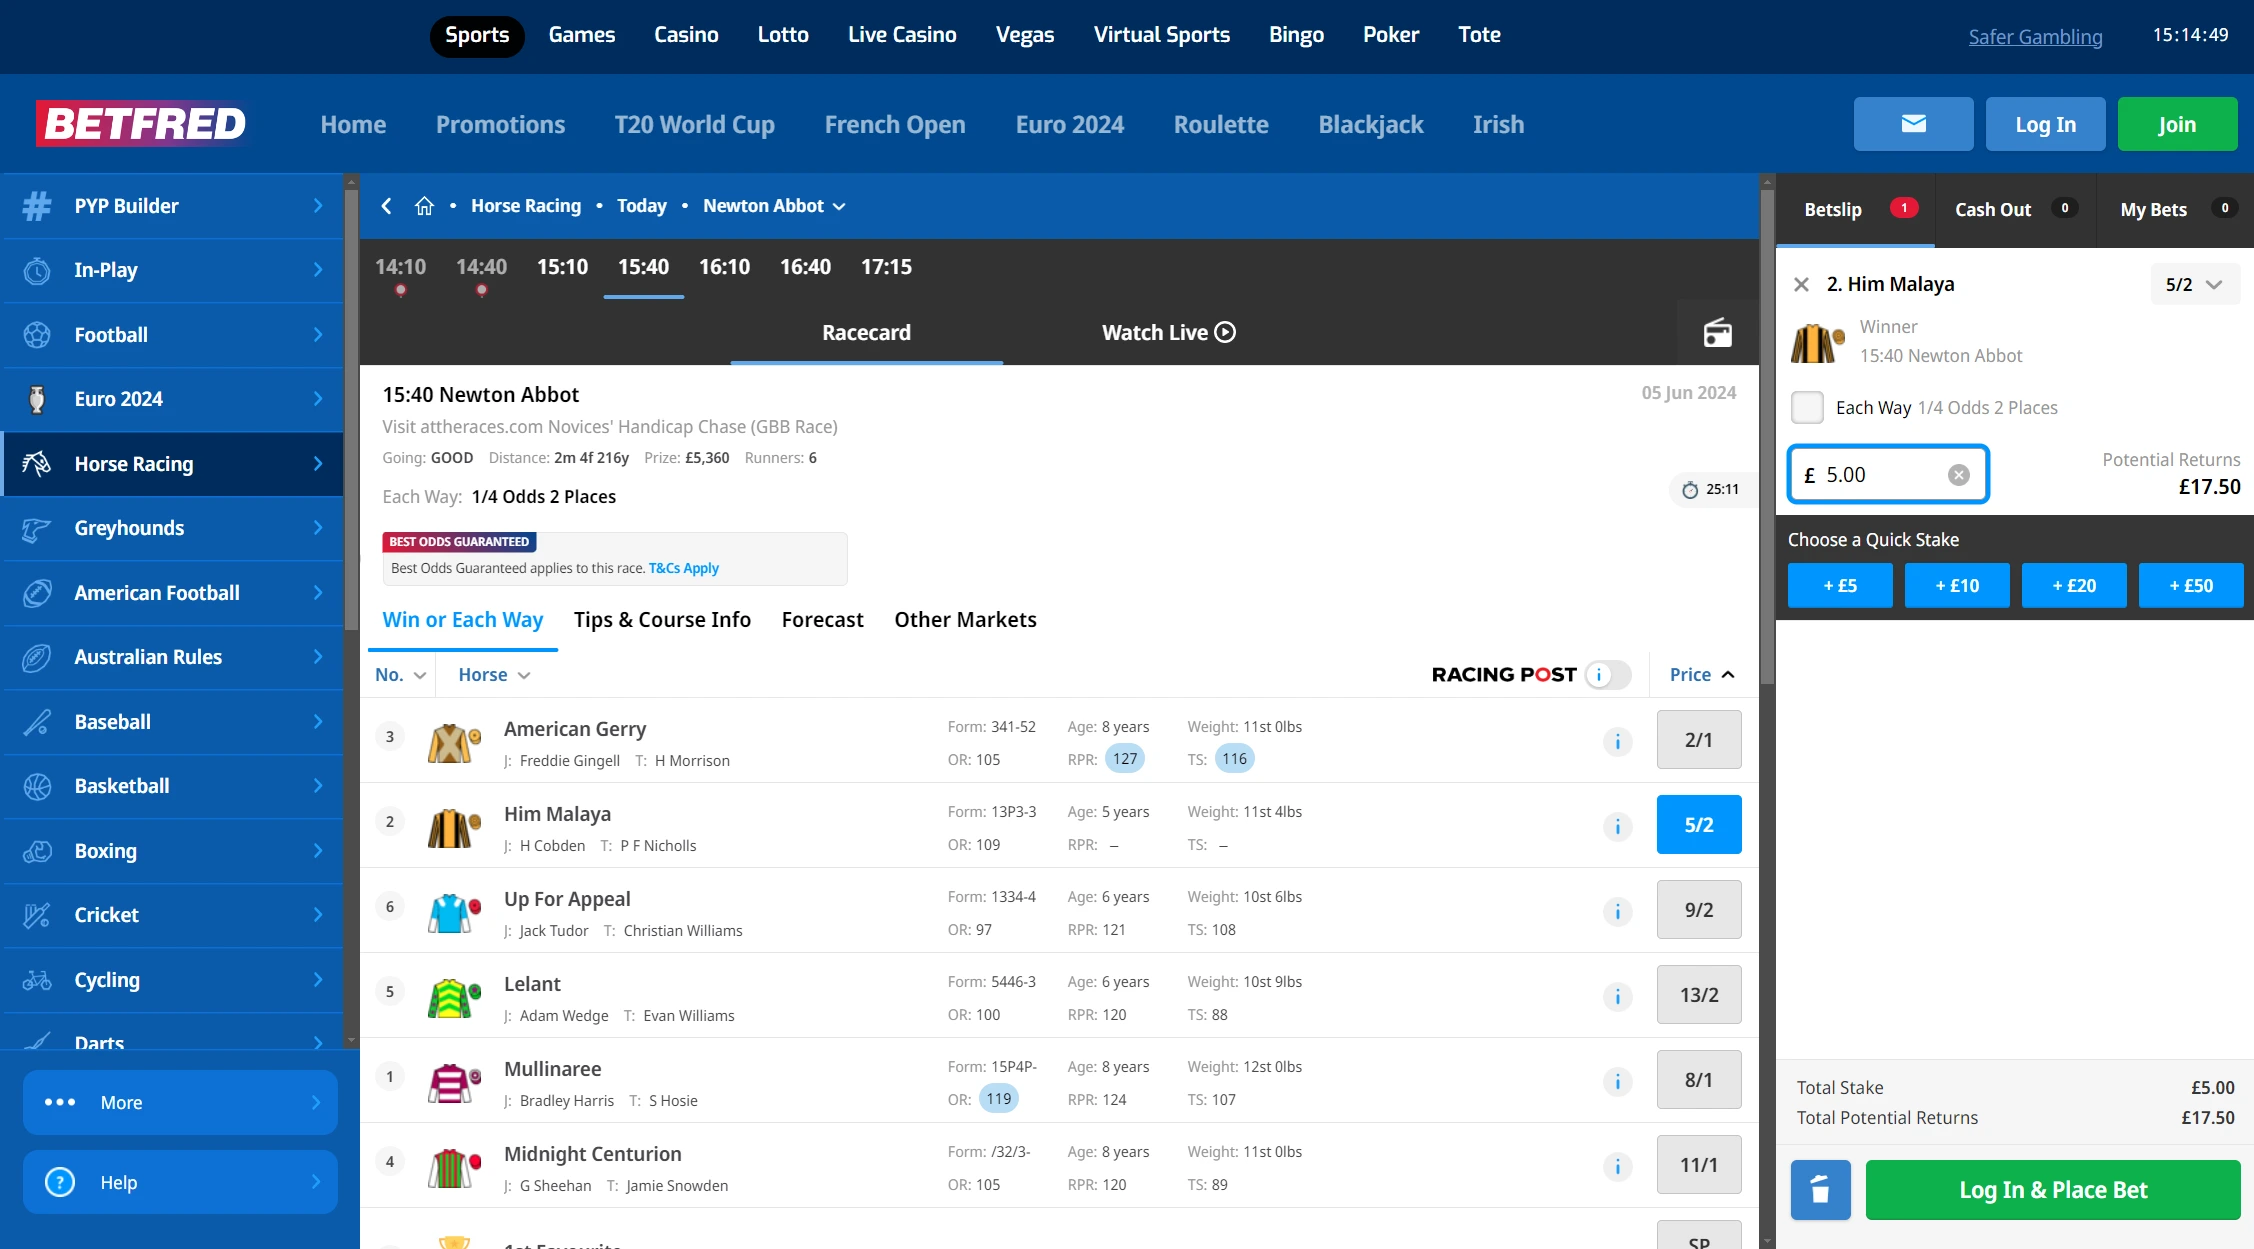The height and width of the screenshot is (1249, 2254).
Task: Open the mail envelope messages button
Action: [x=1913, y=124]
